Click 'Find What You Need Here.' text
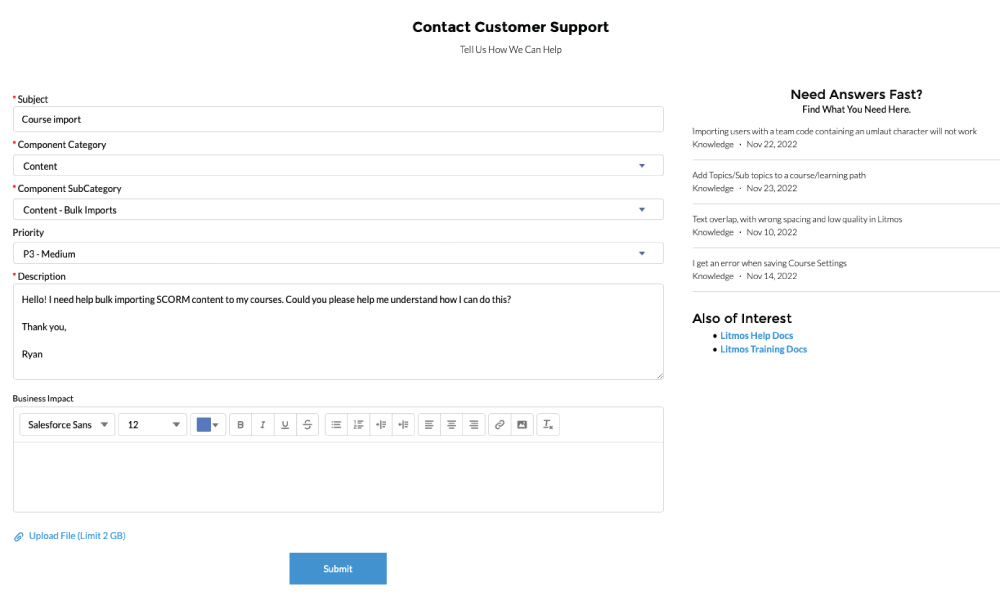 [x=856, y=110]
